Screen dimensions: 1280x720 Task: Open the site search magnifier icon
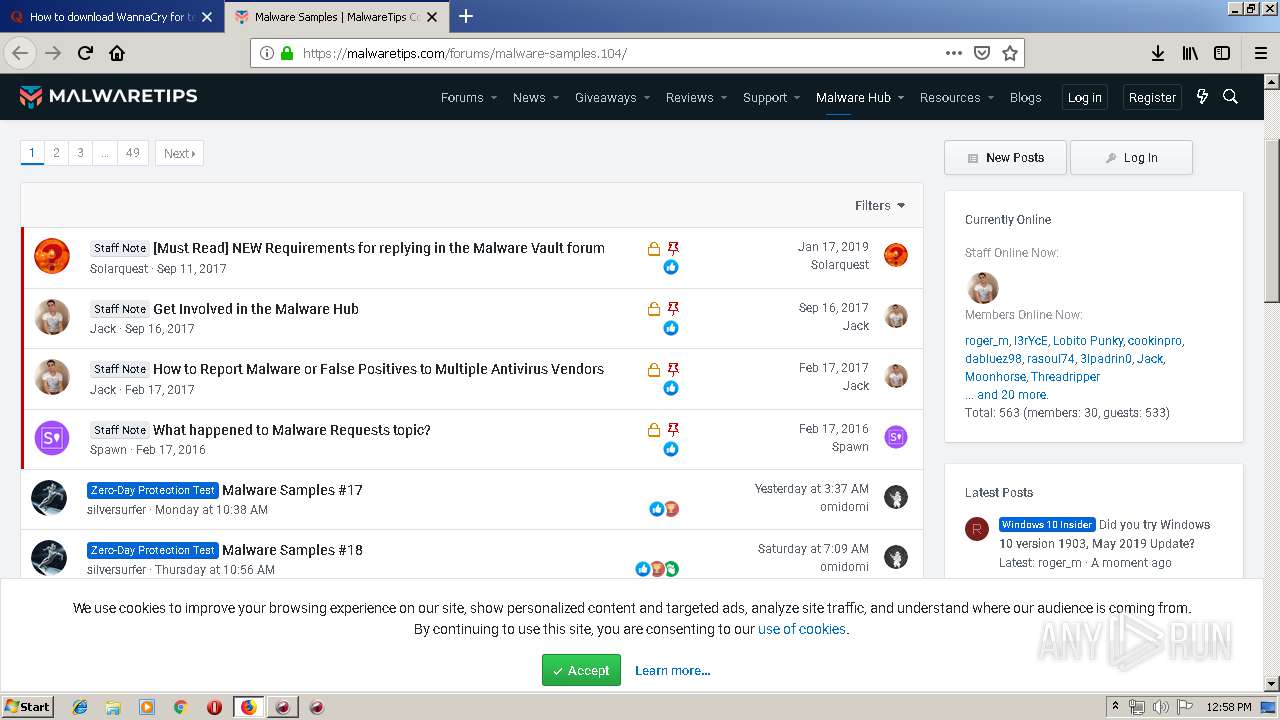1231,97
